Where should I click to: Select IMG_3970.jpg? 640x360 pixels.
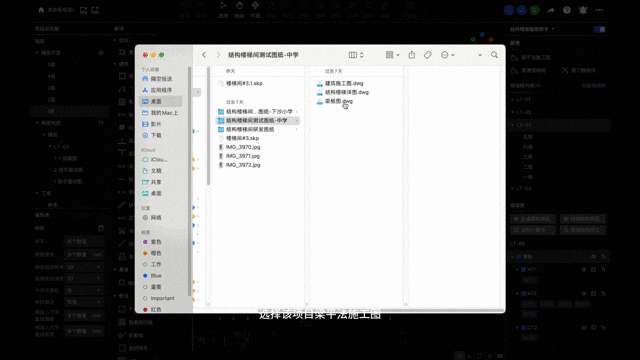click(243, 147)
